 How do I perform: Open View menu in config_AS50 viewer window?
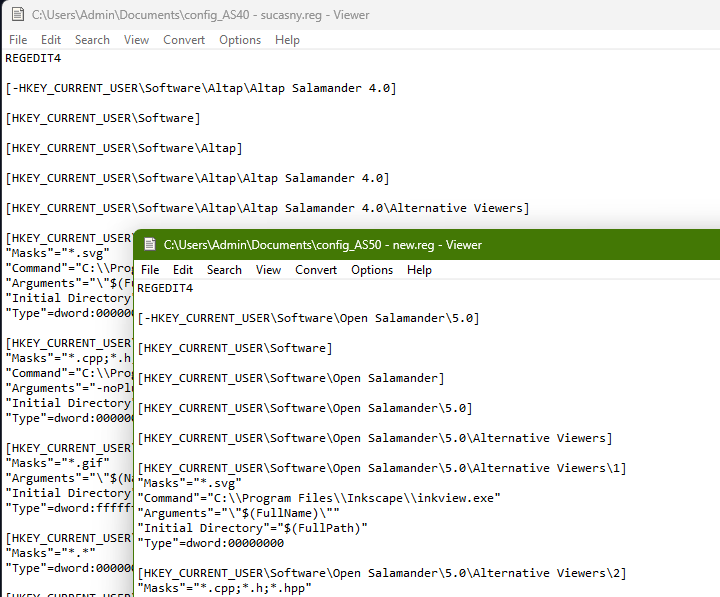[268, 270]
